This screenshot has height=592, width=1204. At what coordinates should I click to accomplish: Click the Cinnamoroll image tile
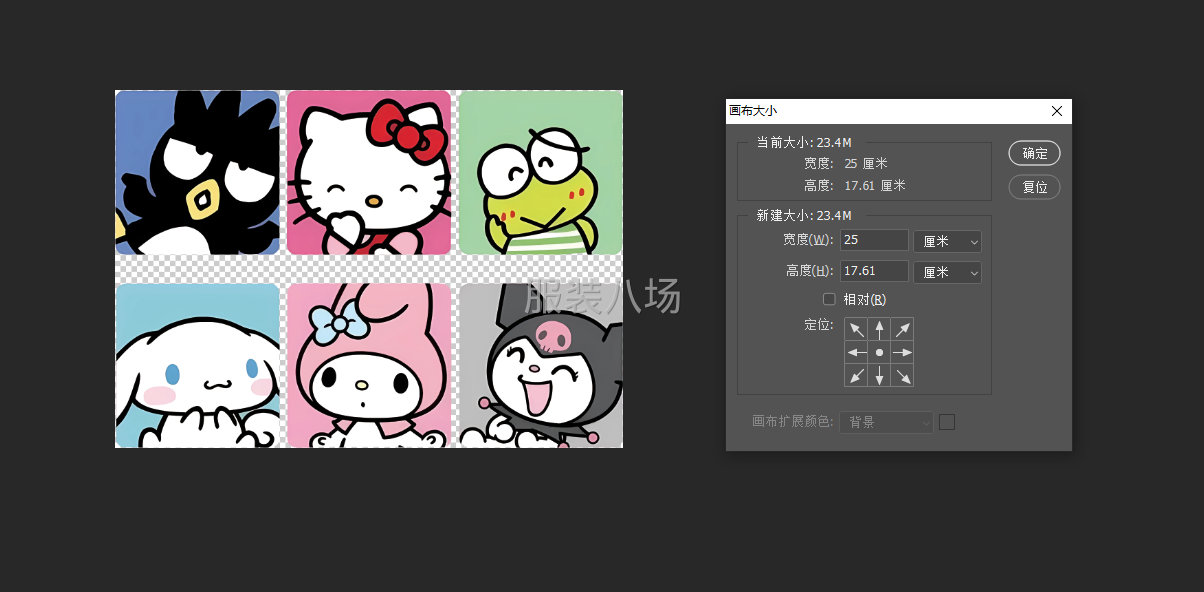pos(197,365)
